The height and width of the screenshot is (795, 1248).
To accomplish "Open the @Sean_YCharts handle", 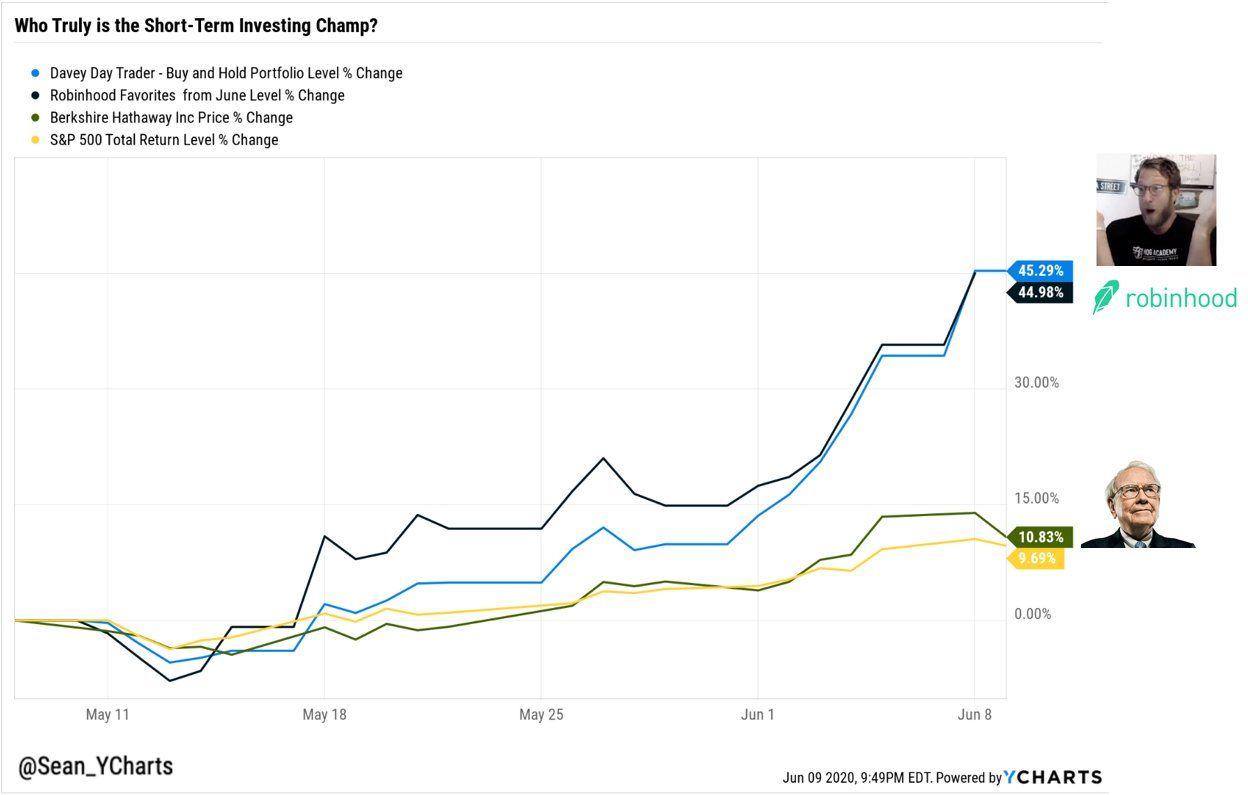I will click(95, 767).
